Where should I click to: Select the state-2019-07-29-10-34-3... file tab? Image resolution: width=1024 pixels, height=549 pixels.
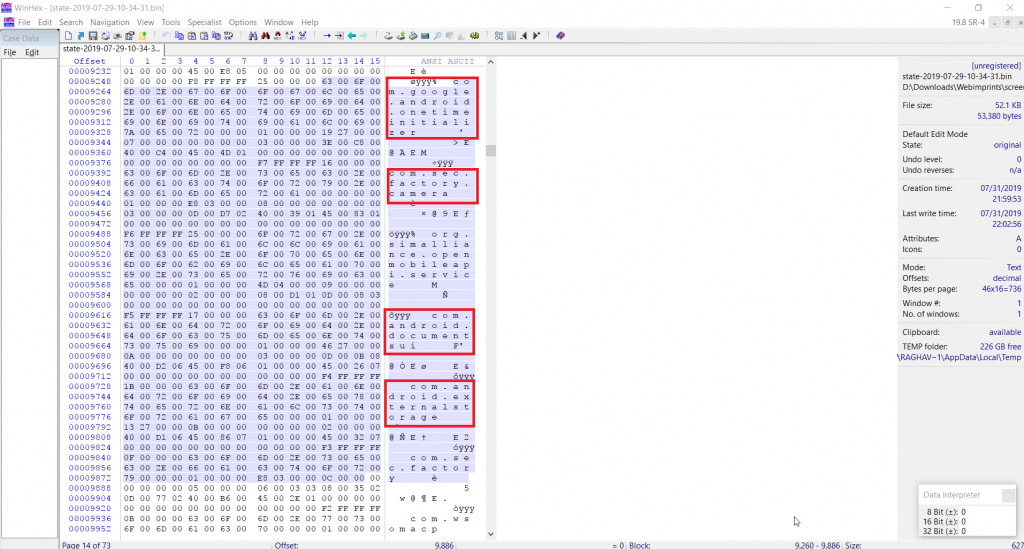tap(112, 48)
